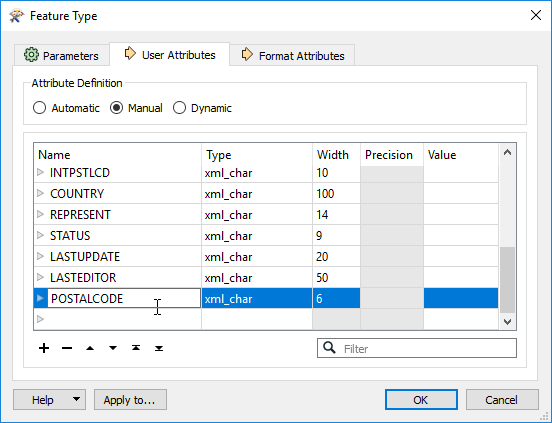Switch to the Parameters tab
The image size is (552, 423).
62,55
